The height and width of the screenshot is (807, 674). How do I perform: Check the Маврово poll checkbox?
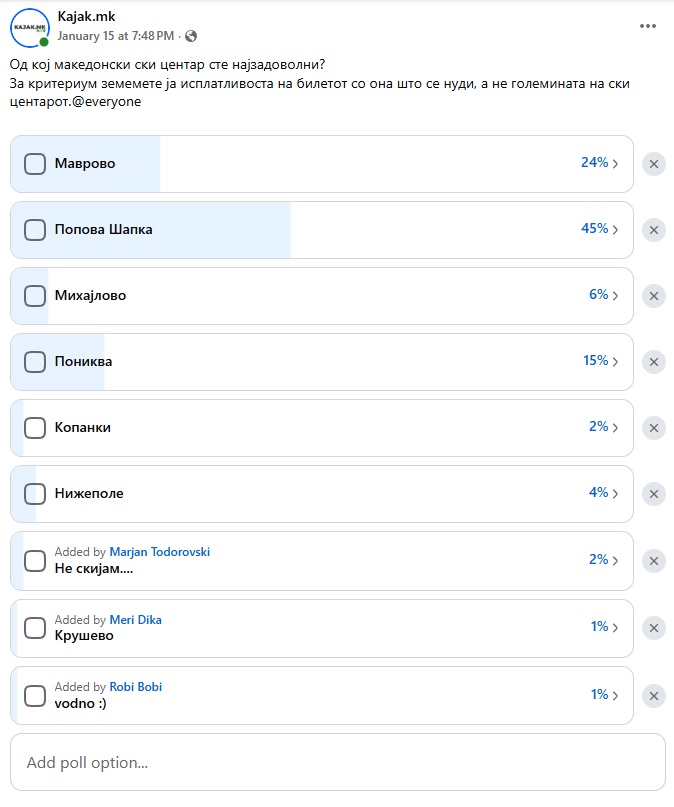tap(35, 164)
